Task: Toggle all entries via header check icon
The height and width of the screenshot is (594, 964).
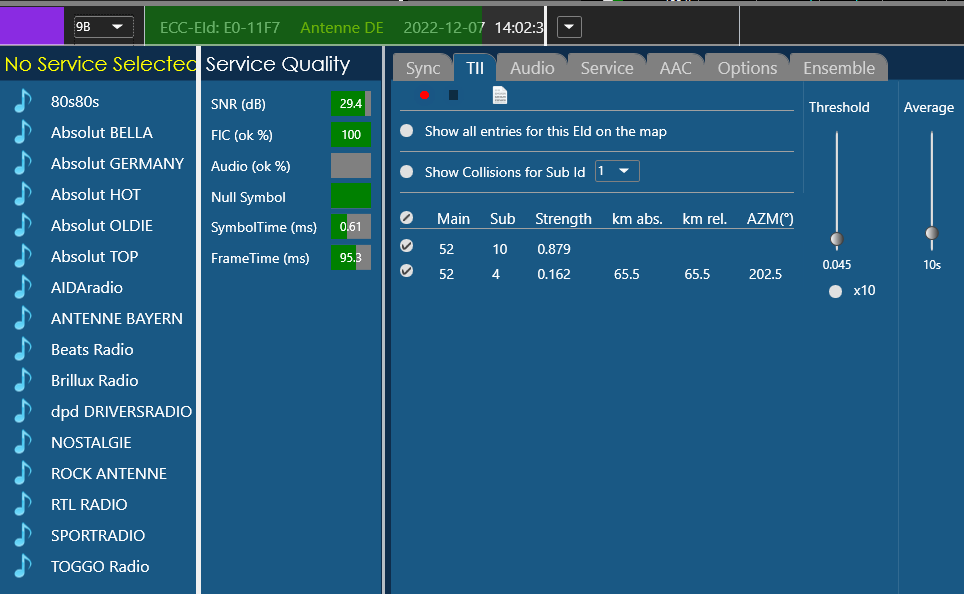Action: pyautogui.click(x=406, y=218)
